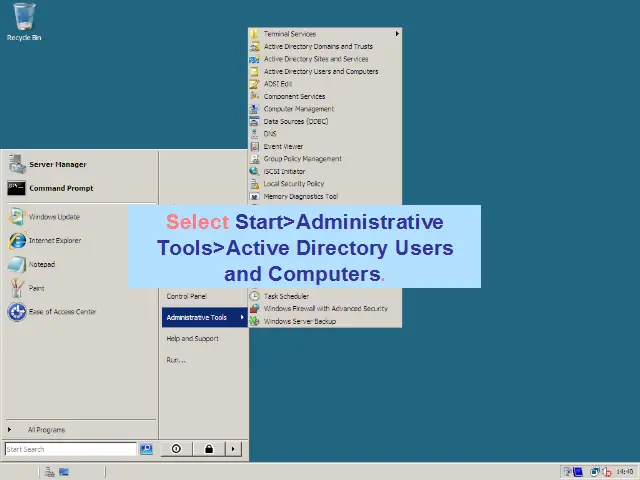Image resolution: width=640 pixels, height=480 pixels.
Task: Click the Active Directory Sites and Services icon
Action: (x=254, y=59)
